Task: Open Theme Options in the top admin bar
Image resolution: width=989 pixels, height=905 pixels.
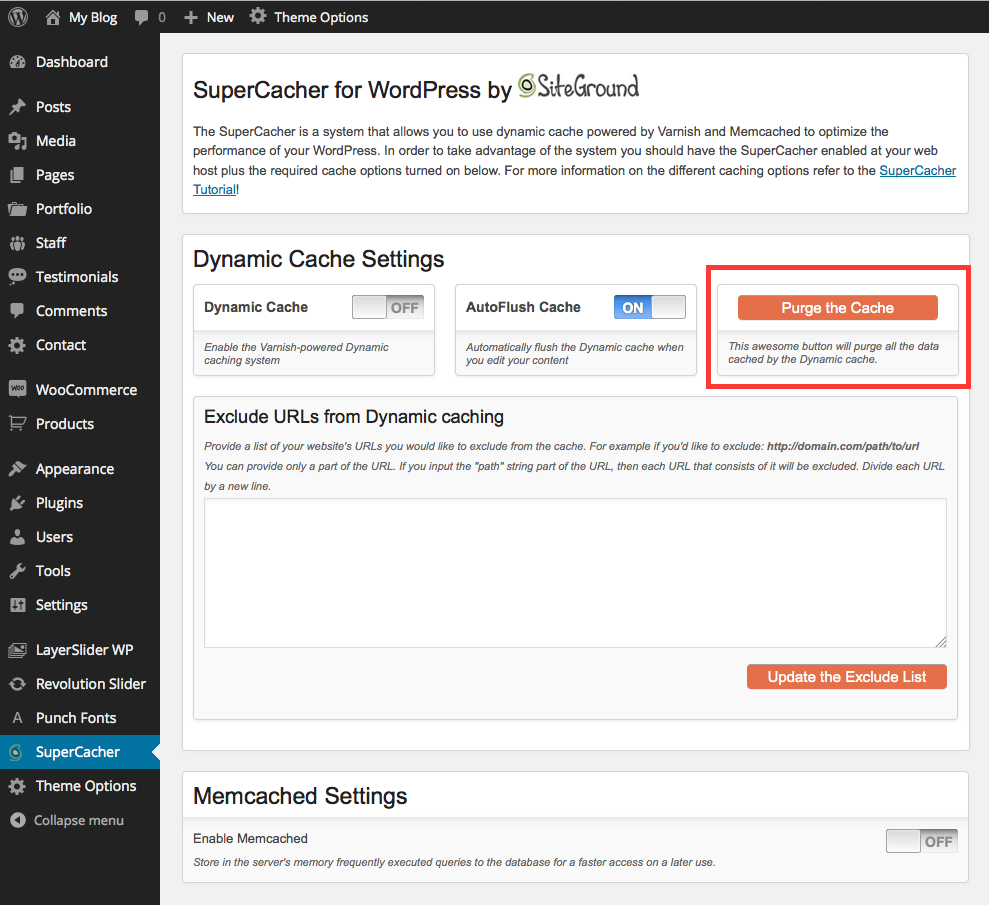Action: [320, 18]
